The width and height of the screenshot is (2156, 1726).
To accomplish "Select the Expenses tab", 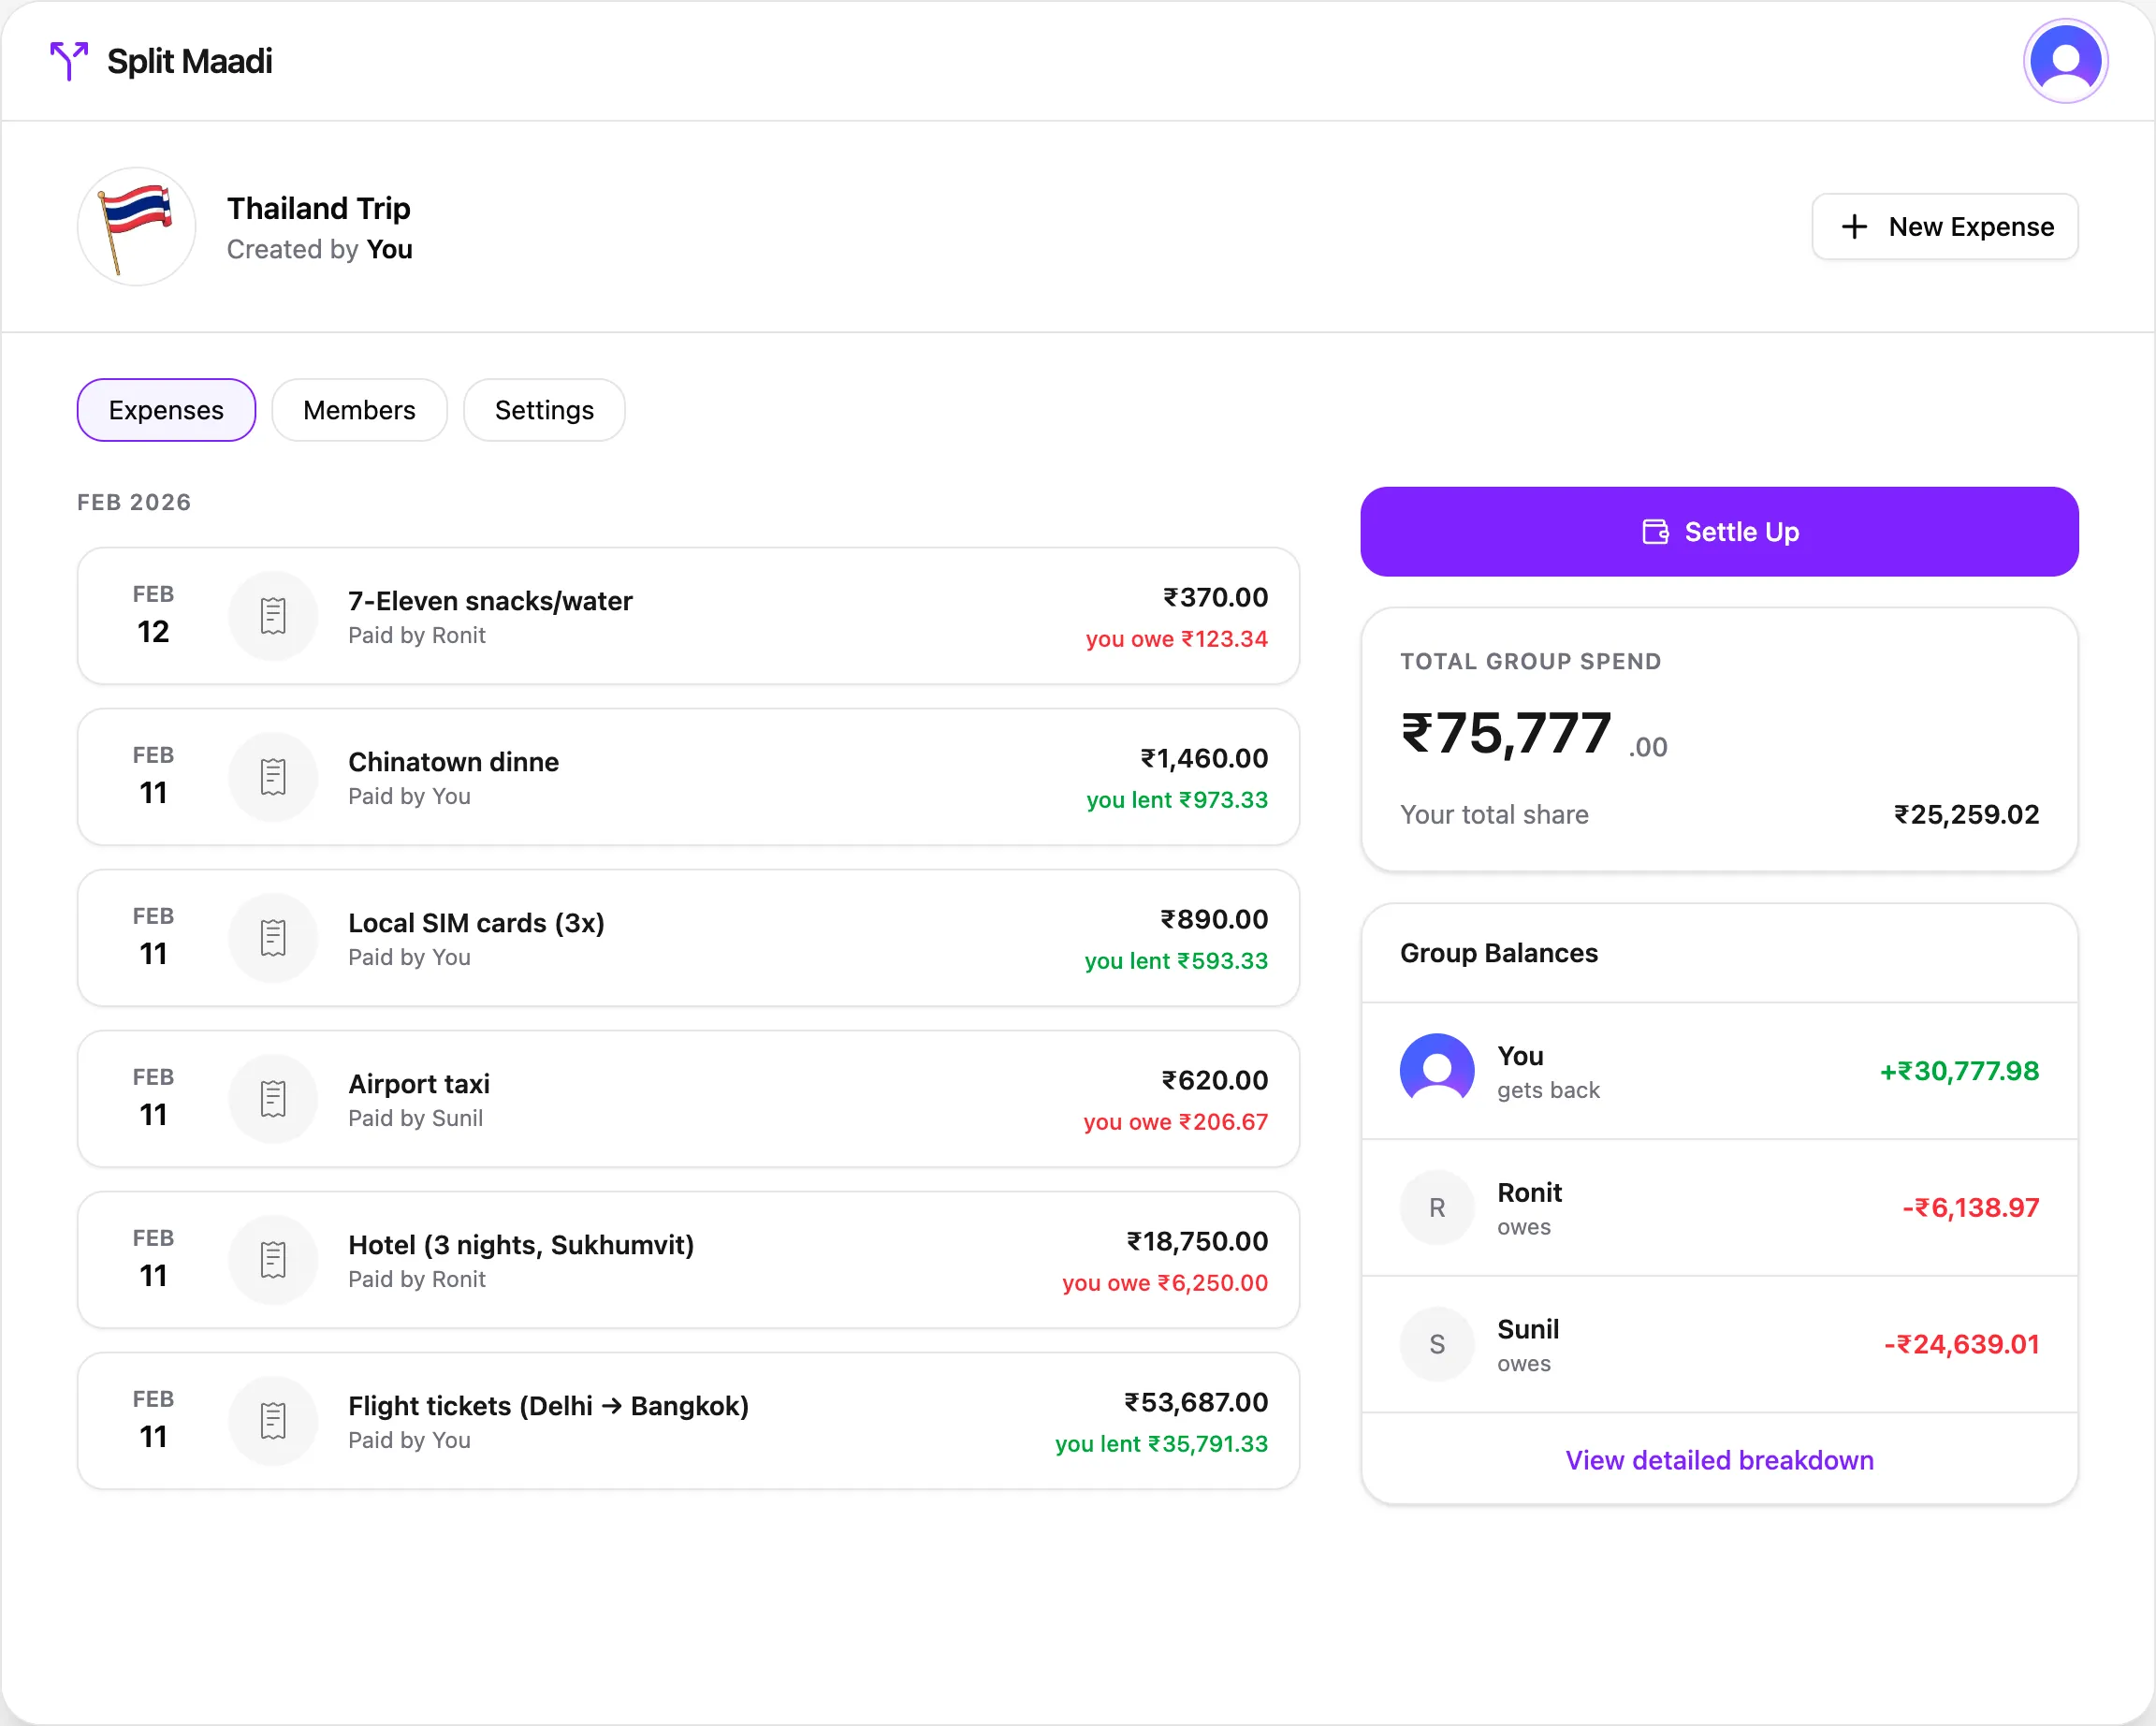I will [x=166, y=410].
